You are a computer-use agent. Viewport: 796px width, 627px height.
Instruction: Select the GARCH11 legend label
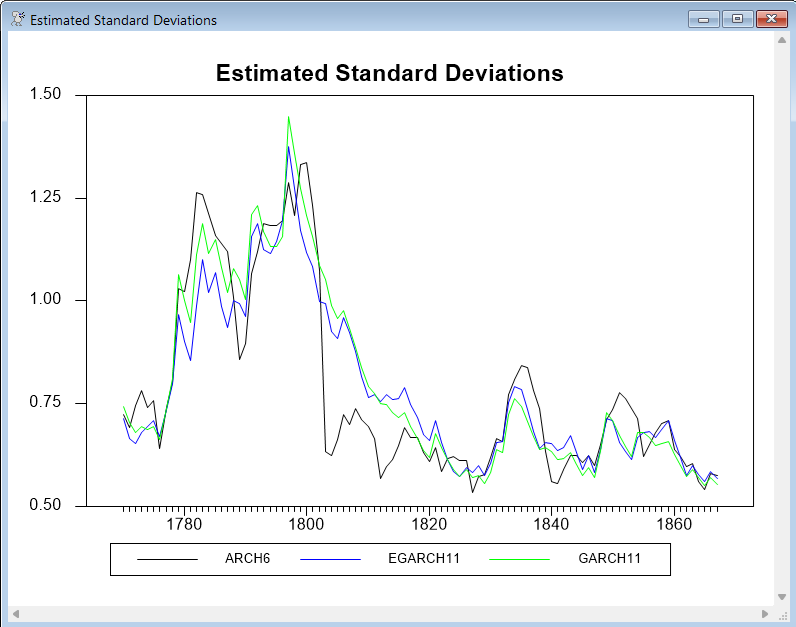pyautogui.click(x=609, y=558)
